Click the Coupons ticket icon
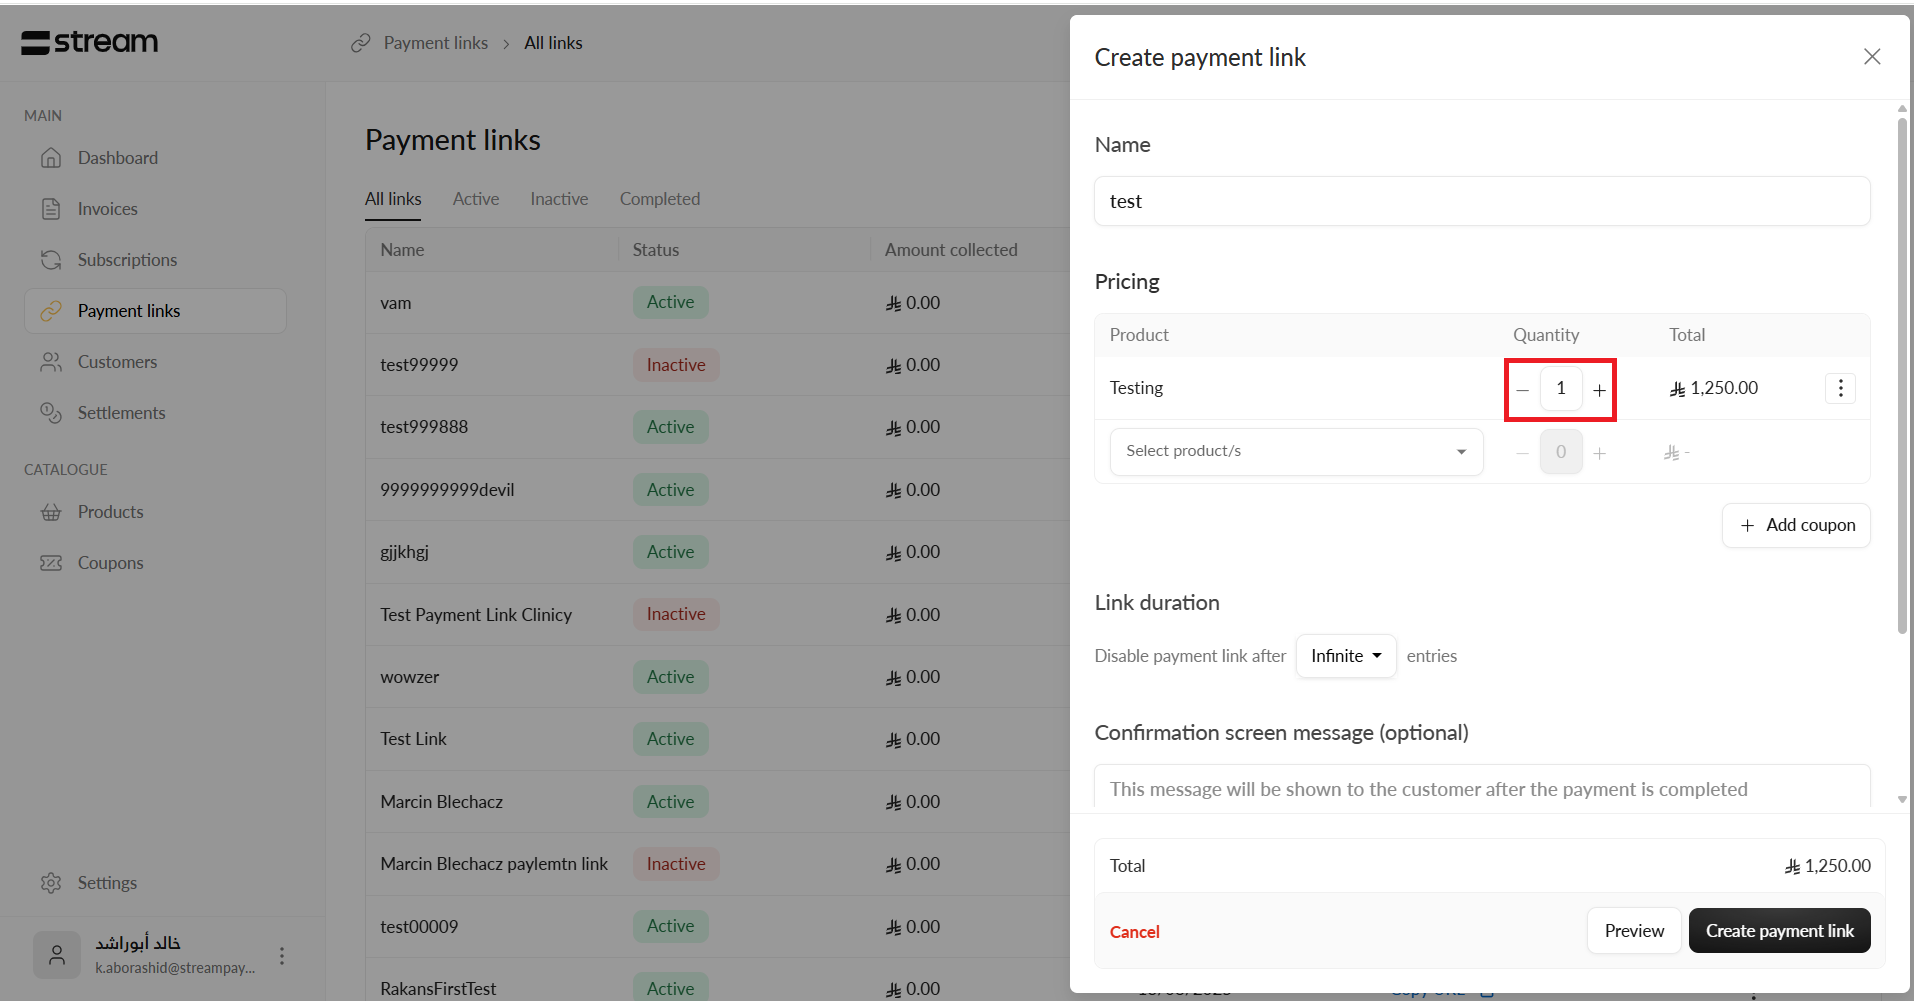This screenshot has height=1001, width=1914. click(x=51, y=563)
